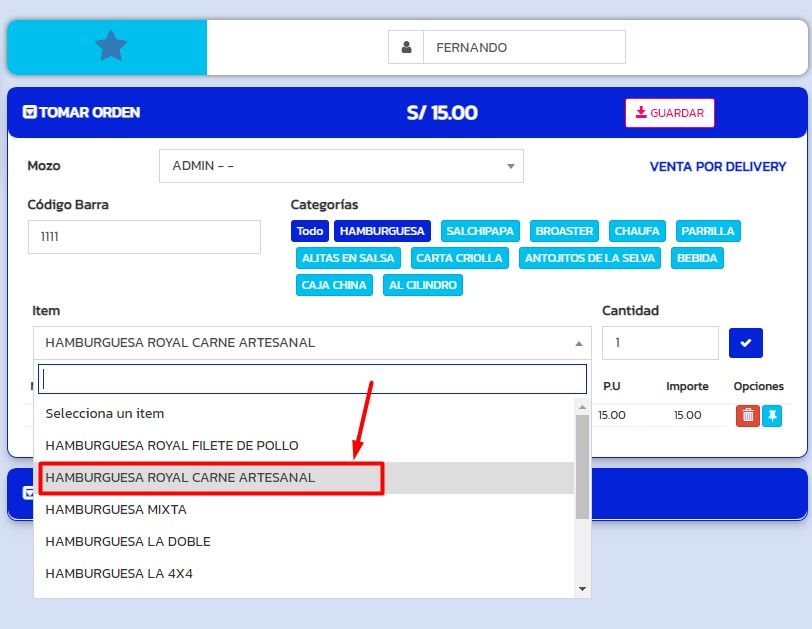Click the dropdown list scrollbar down arrow
Viewport: 812px width, 629px height.
coord(583,589)
